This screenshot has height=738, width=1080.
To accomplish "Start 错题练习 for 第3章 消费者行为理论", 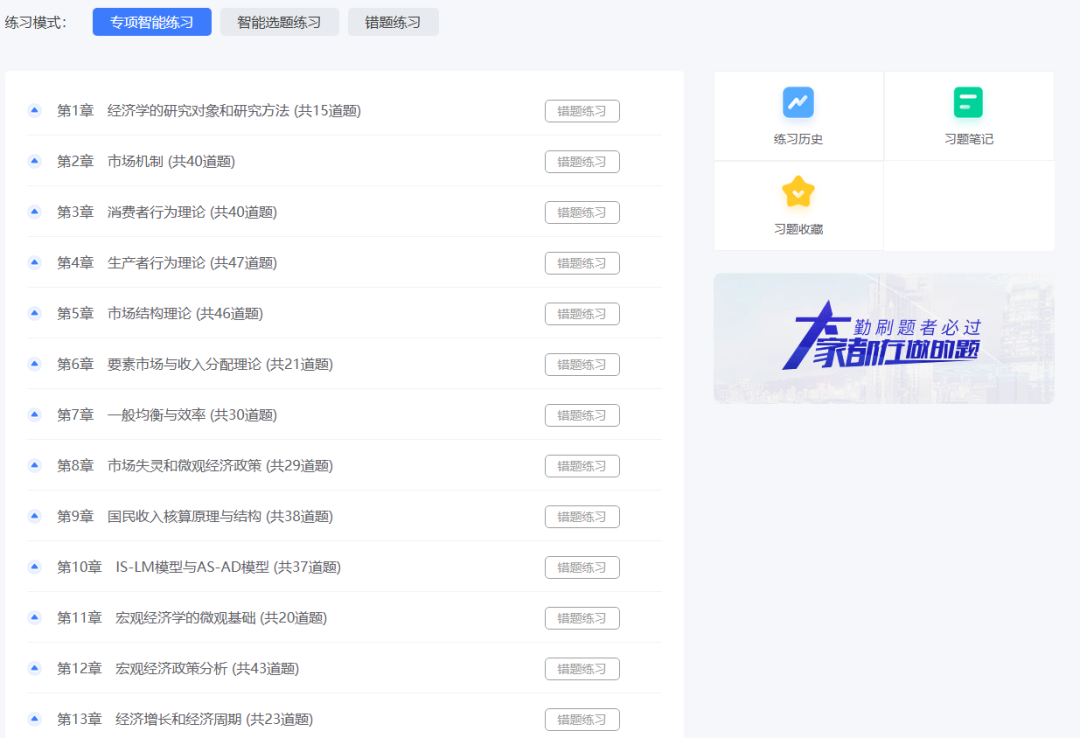I will [x=582, y=213].
